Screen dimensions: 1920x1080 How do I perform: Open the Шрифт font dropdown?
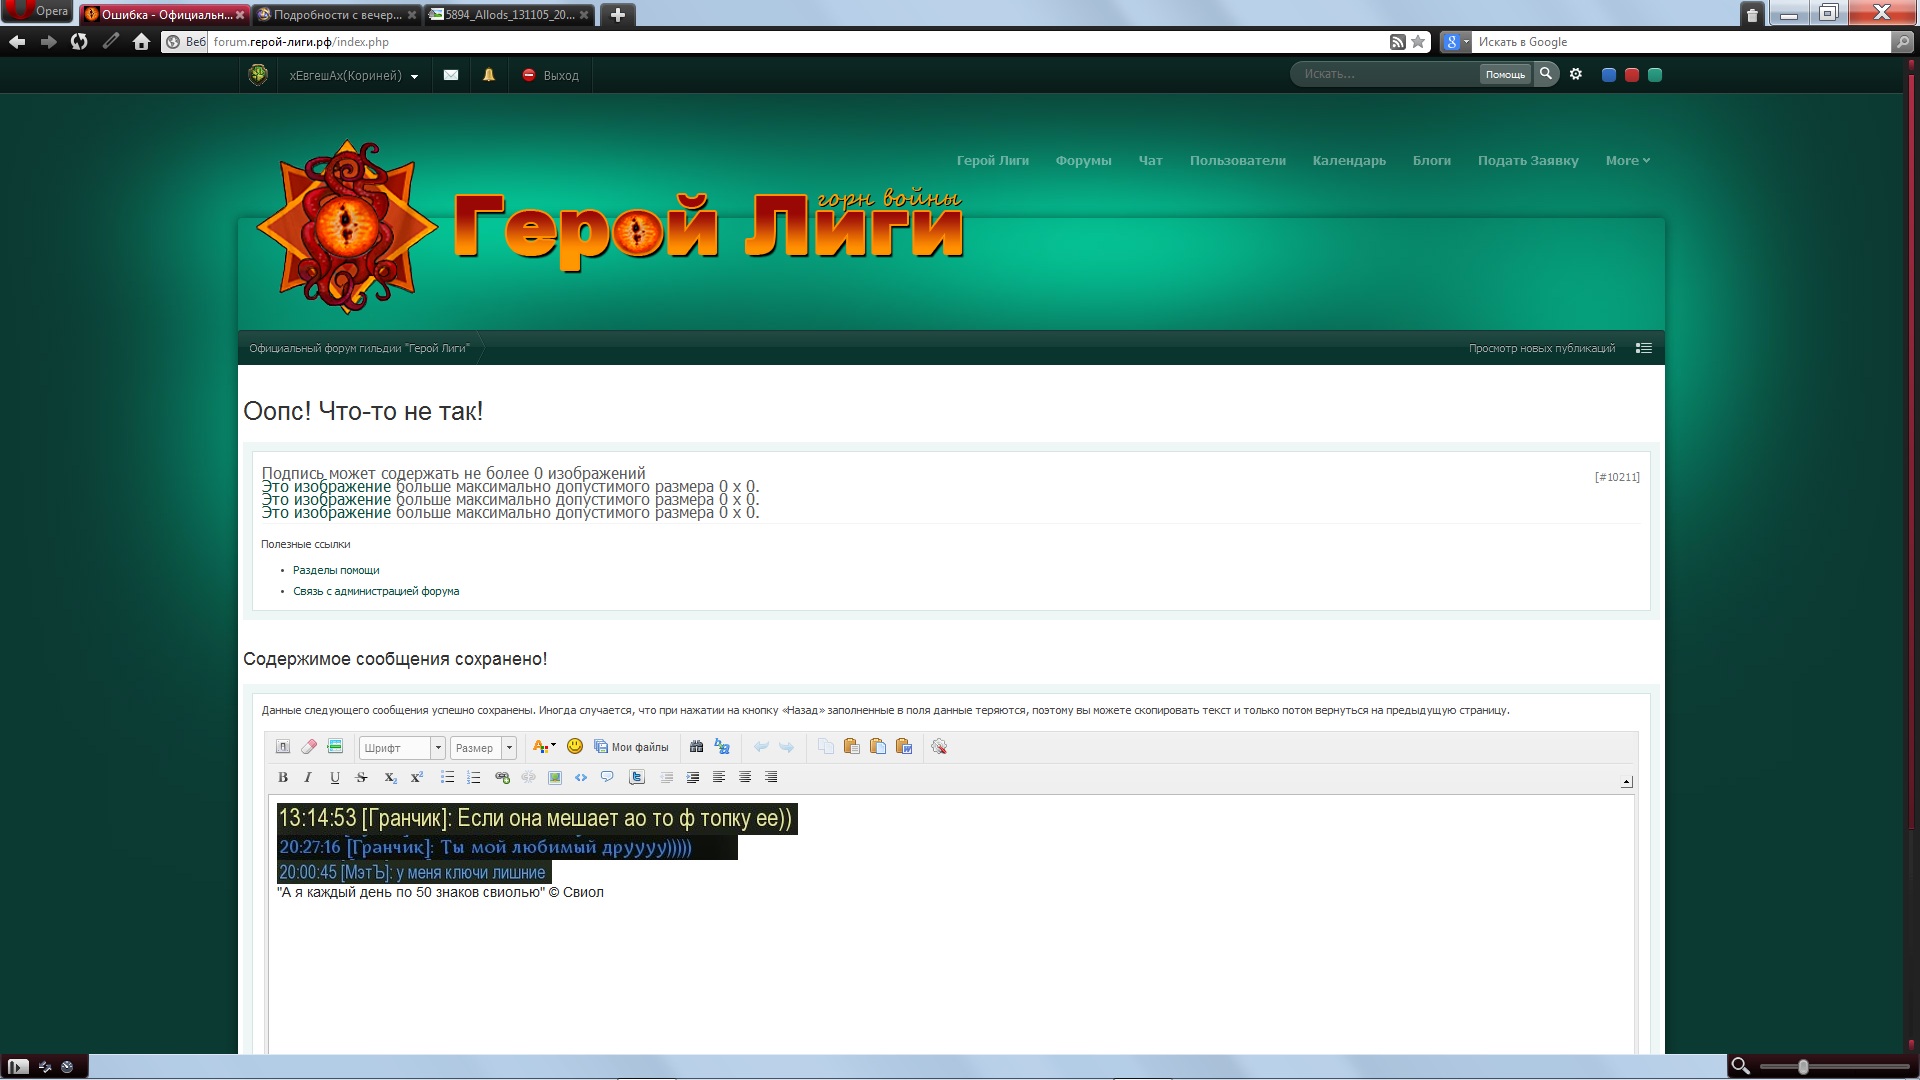402,747
